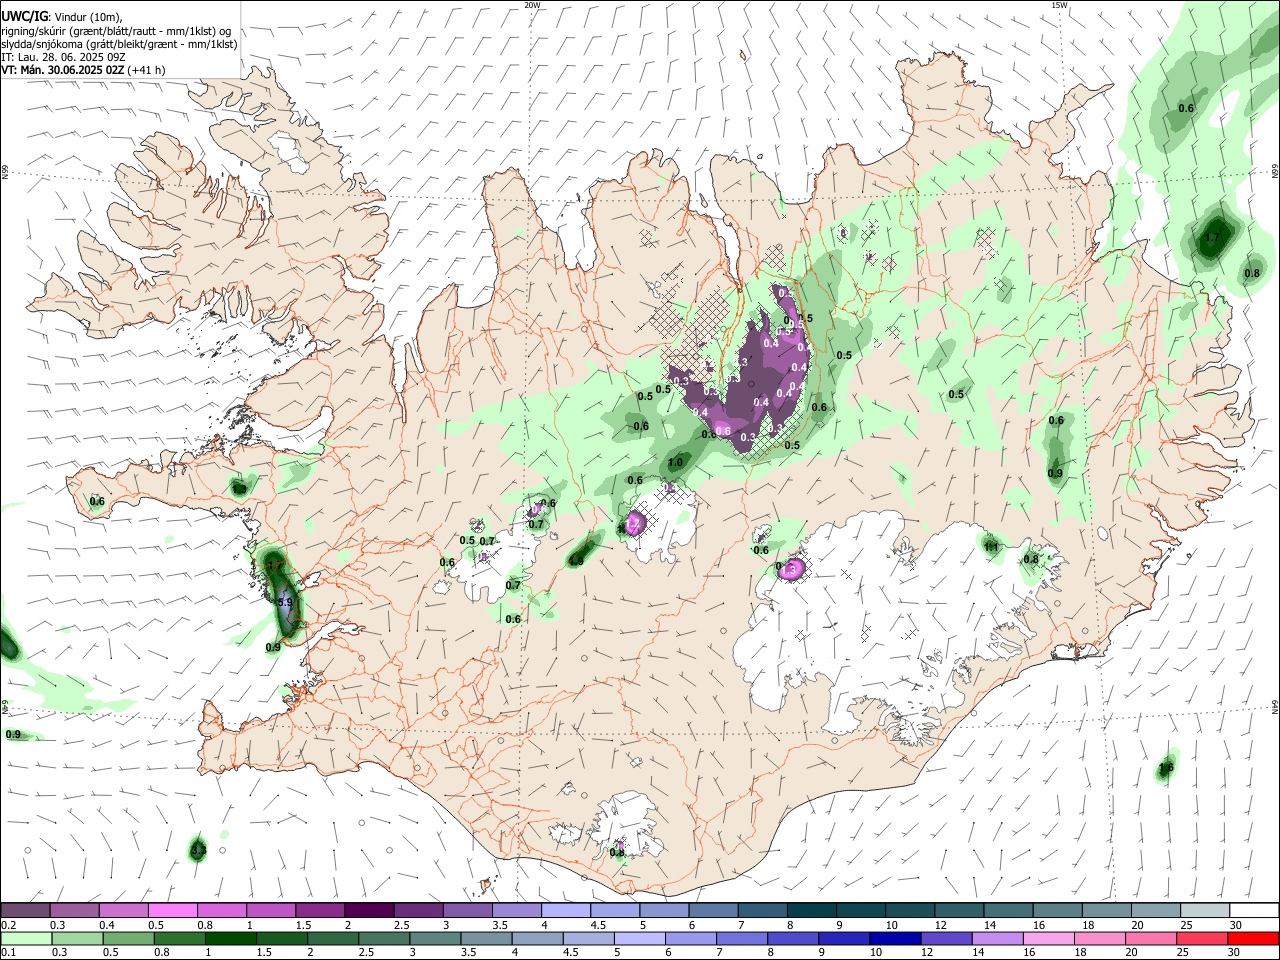Click the 'Vindur (10m)' header text
1280x960 pixels.
90,17
